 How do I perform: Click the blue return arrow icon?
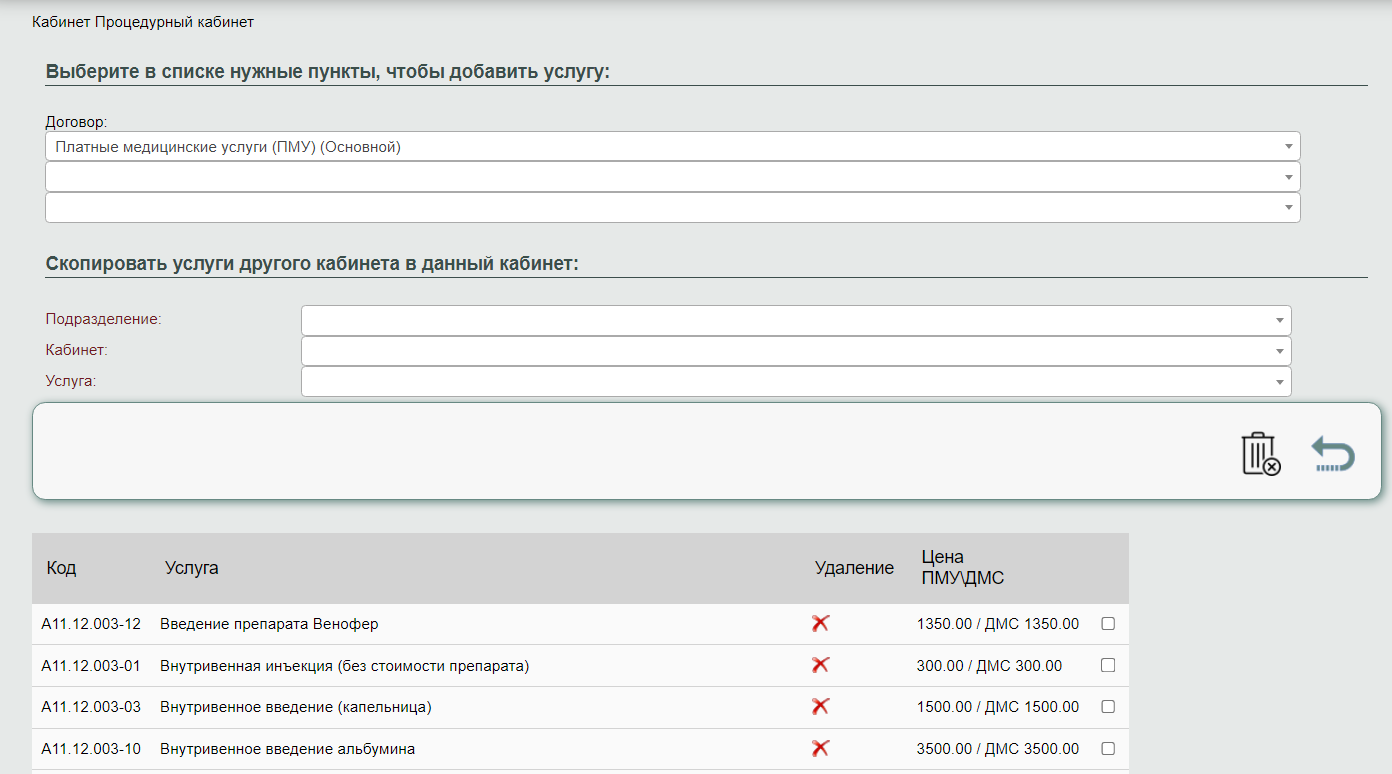tap(1333, 454)
